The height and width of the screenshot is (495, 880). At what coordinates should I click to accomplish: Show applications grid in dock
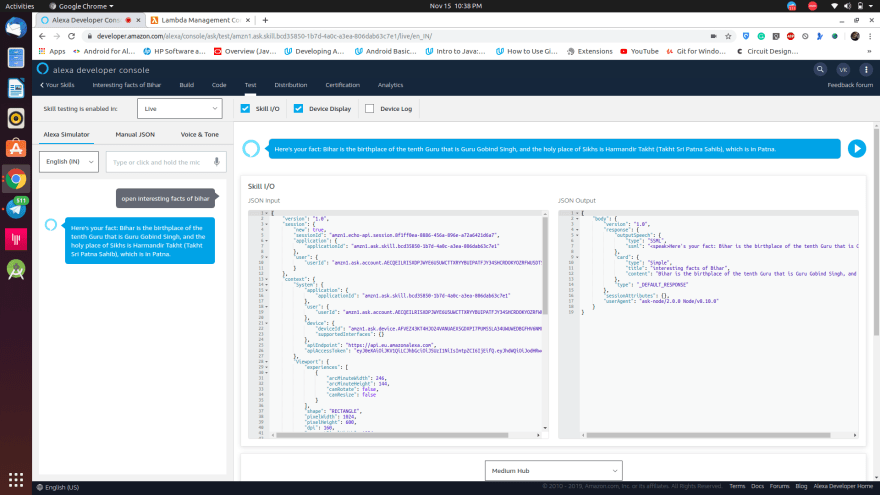click(16, 480)
